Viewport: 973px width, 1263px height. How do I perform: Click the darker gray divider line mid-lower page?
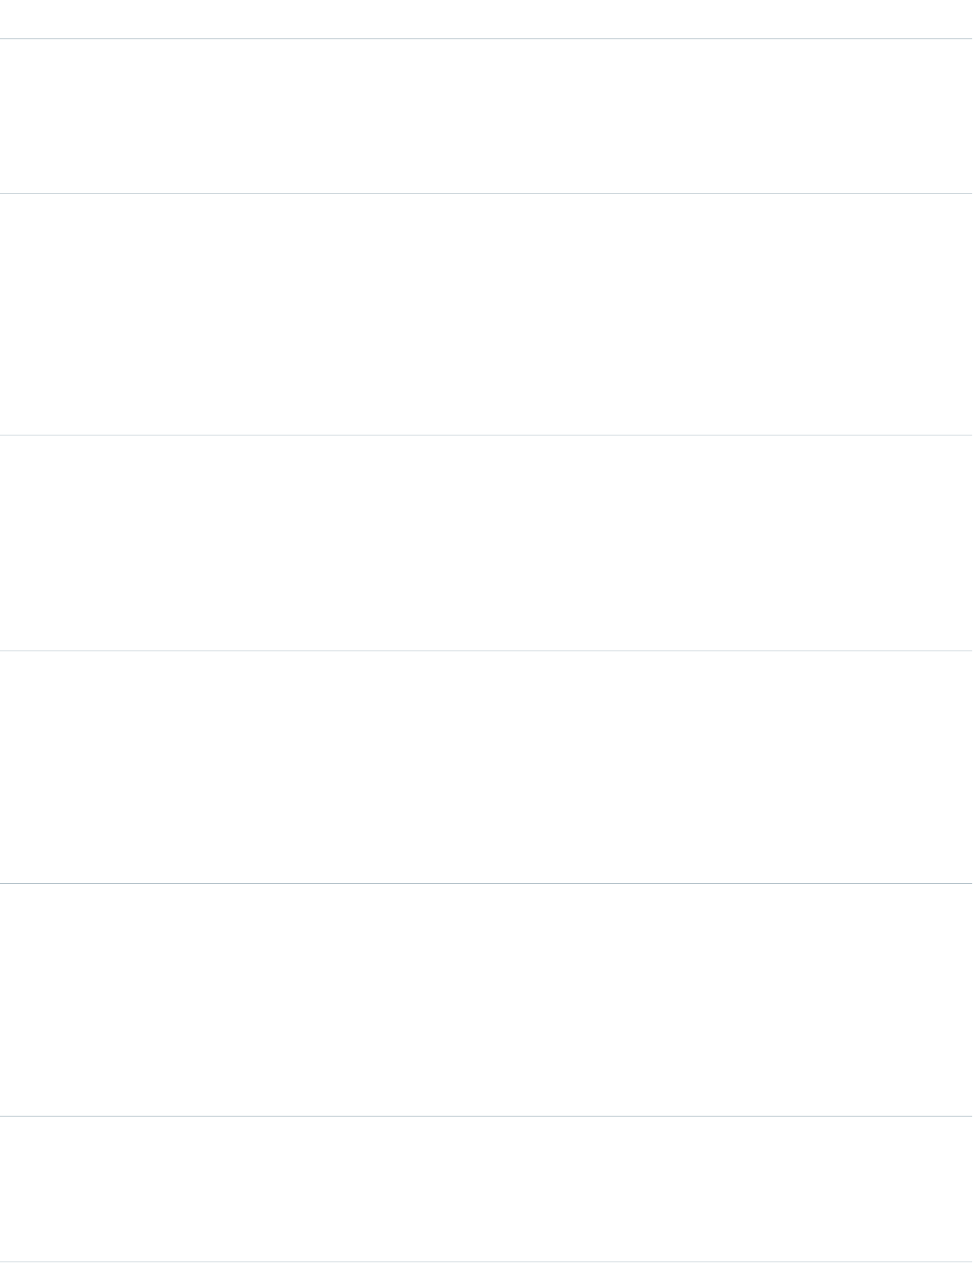coord(486,883)
